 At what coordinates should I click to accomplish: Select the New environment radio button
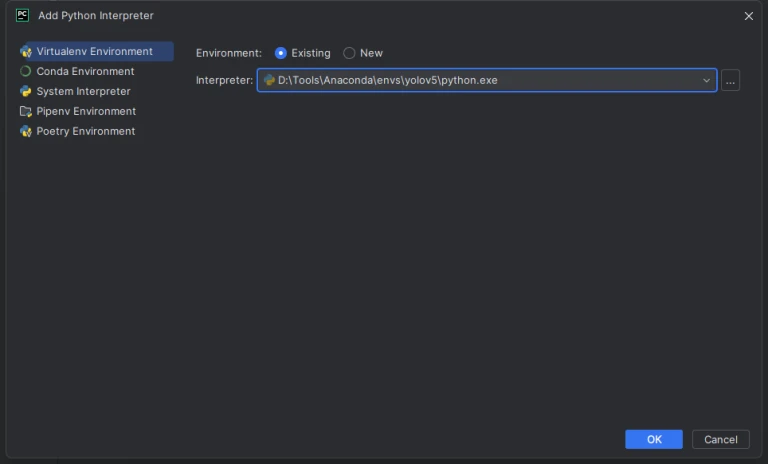(x=349, y=53)
